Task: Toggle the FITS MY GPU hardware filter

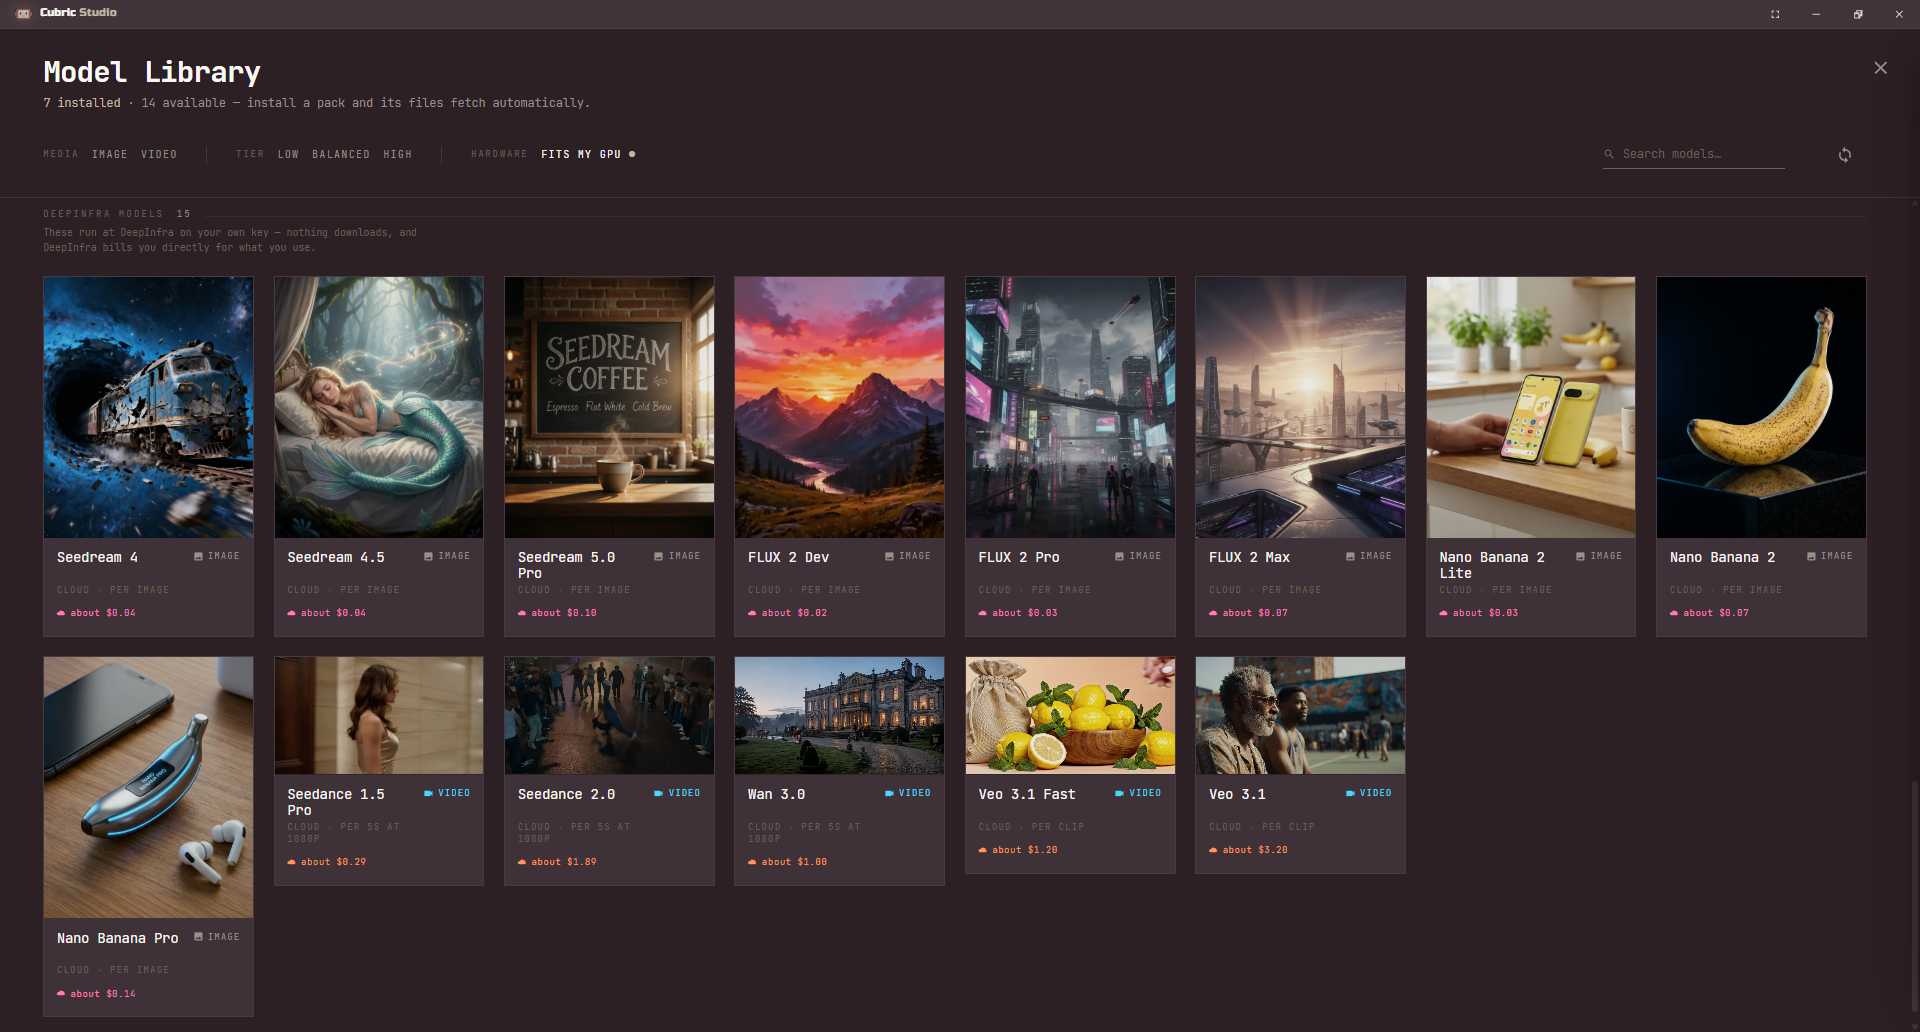Action: click(588, 154)
